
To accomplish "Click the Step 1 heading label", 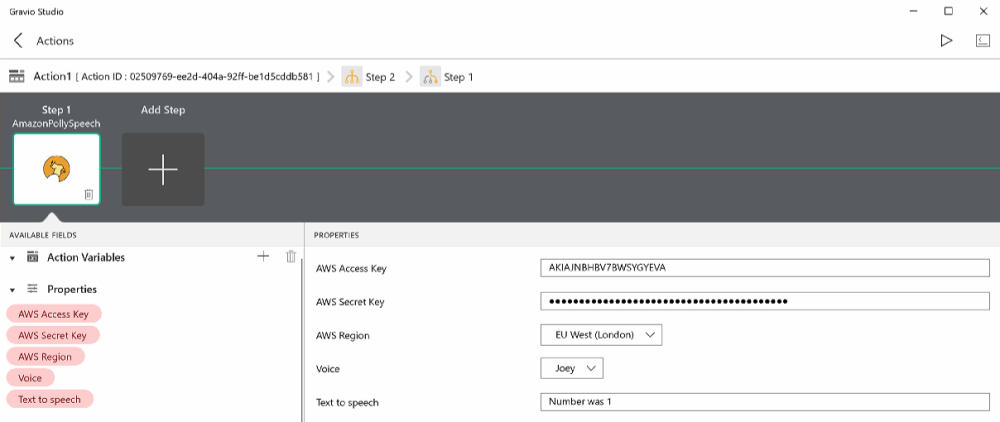I will pos(57,110).
